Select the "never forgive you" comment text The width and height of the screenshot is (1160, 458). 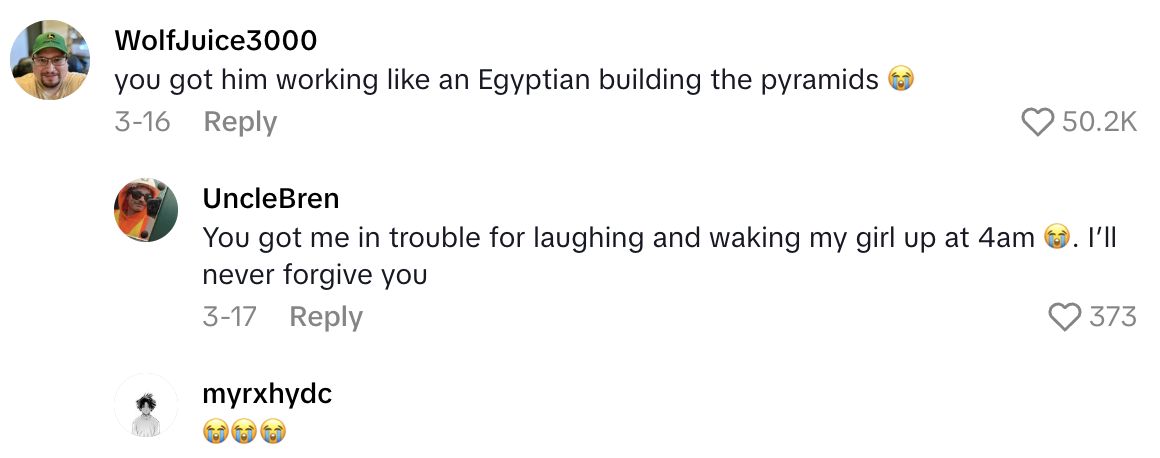315,274
